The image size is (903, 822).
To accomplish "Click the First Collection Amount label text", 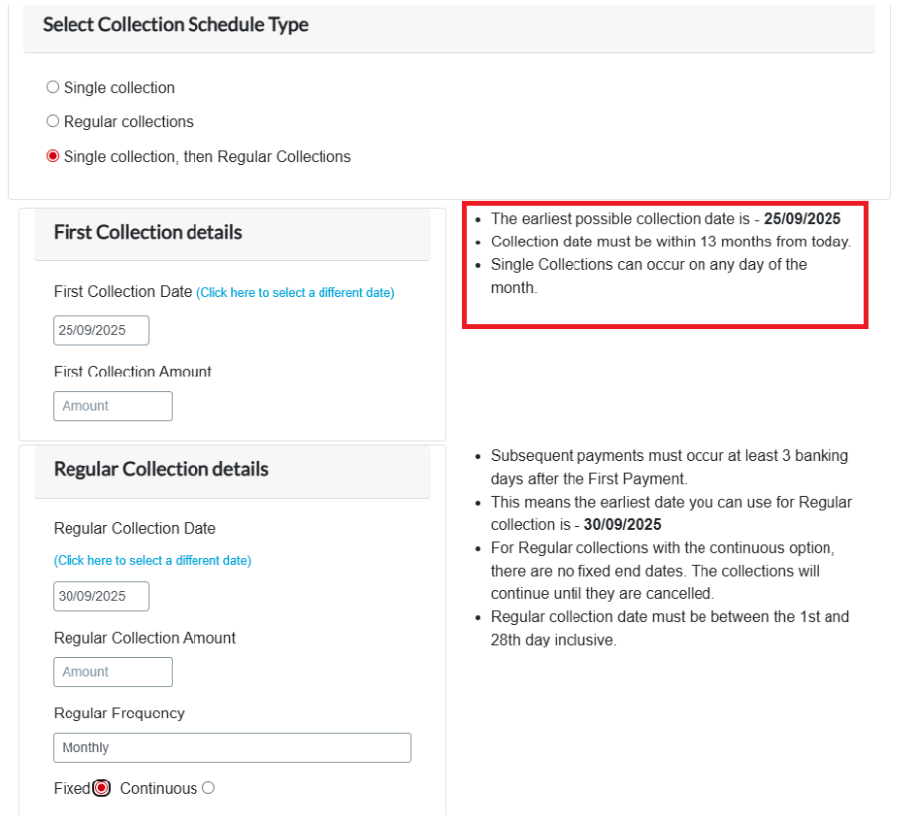I will pyautogui.click(x=133, y=372).
